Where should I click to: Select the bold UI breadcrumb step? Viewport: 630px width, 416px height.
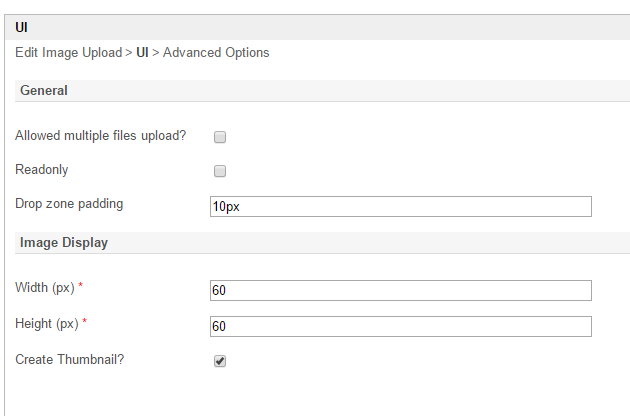tap(143, 52)
